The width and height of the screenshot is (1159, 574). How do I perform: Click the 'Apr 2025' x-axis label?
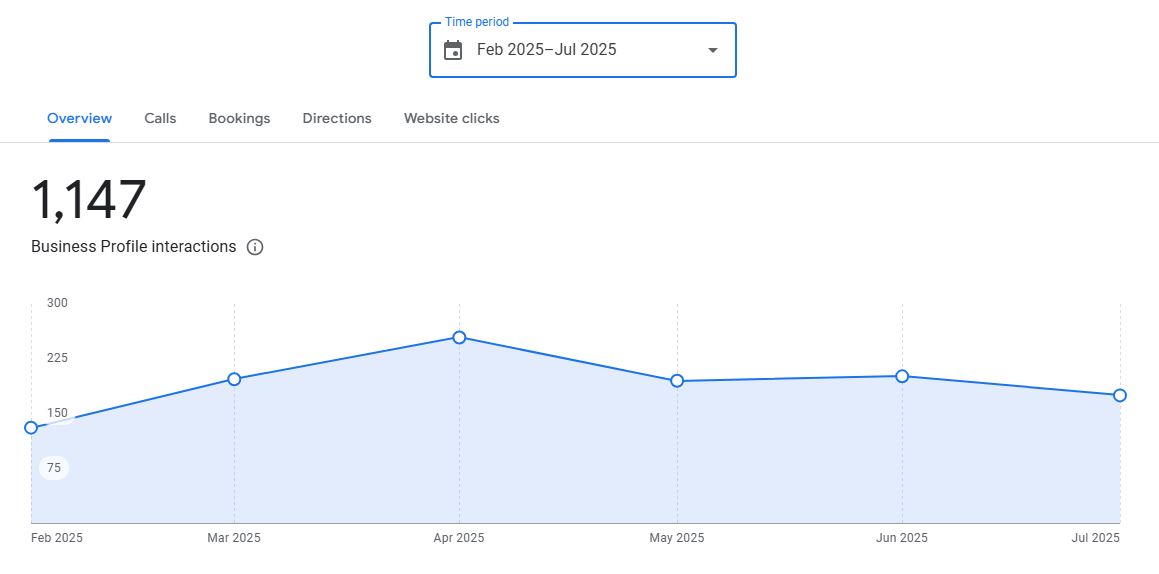click(458, 538)
